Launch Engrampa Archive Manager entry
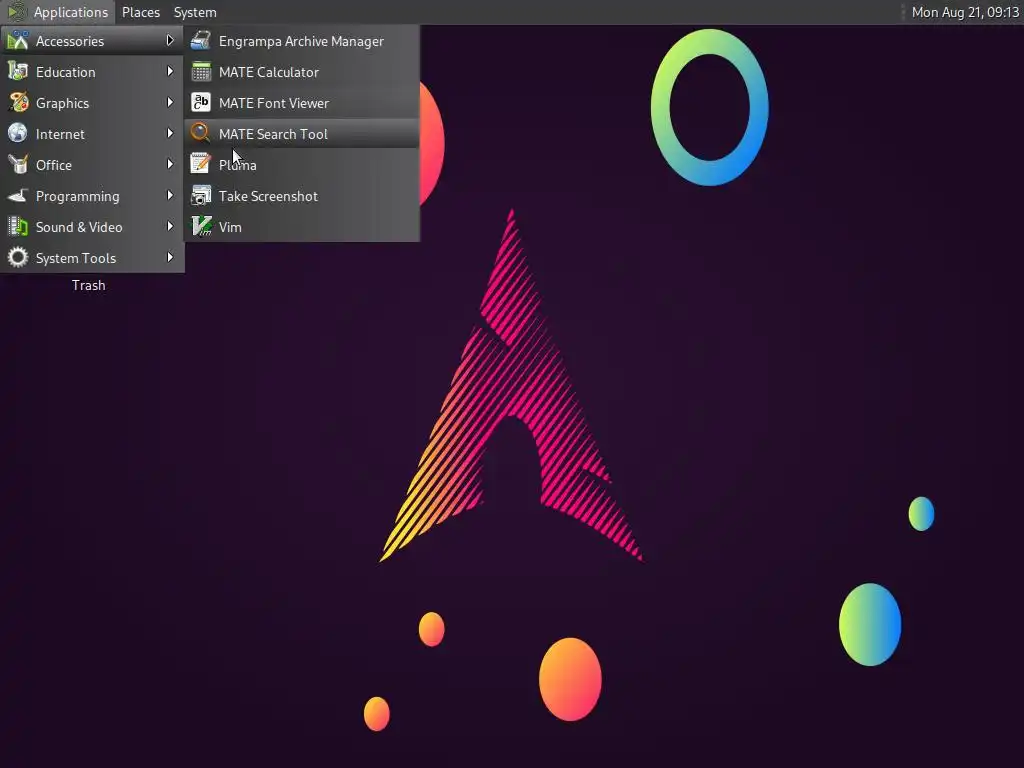This screenshot has width=1024, height=768. [302, 41]
